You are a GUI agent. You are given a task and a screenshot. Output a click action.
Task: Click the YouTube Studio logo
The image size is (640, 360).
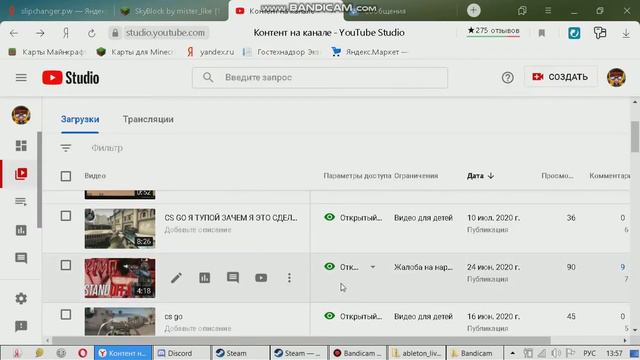click(x=71, y=78)
